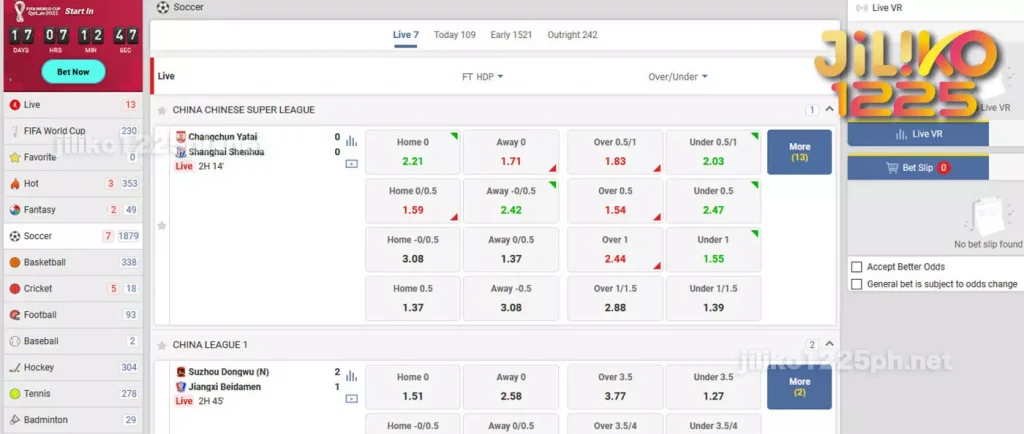Open the Hot flame icon category

pos(15,183)
